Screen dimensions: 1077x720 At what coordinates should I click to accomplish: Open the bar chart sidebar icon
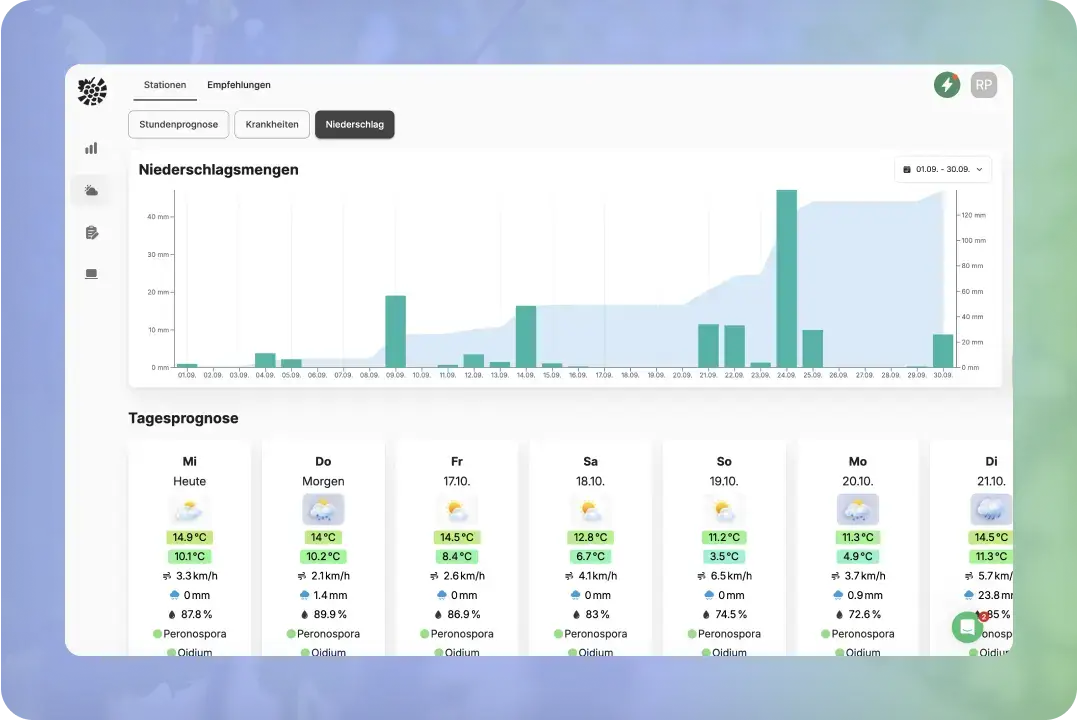point(91,148)
